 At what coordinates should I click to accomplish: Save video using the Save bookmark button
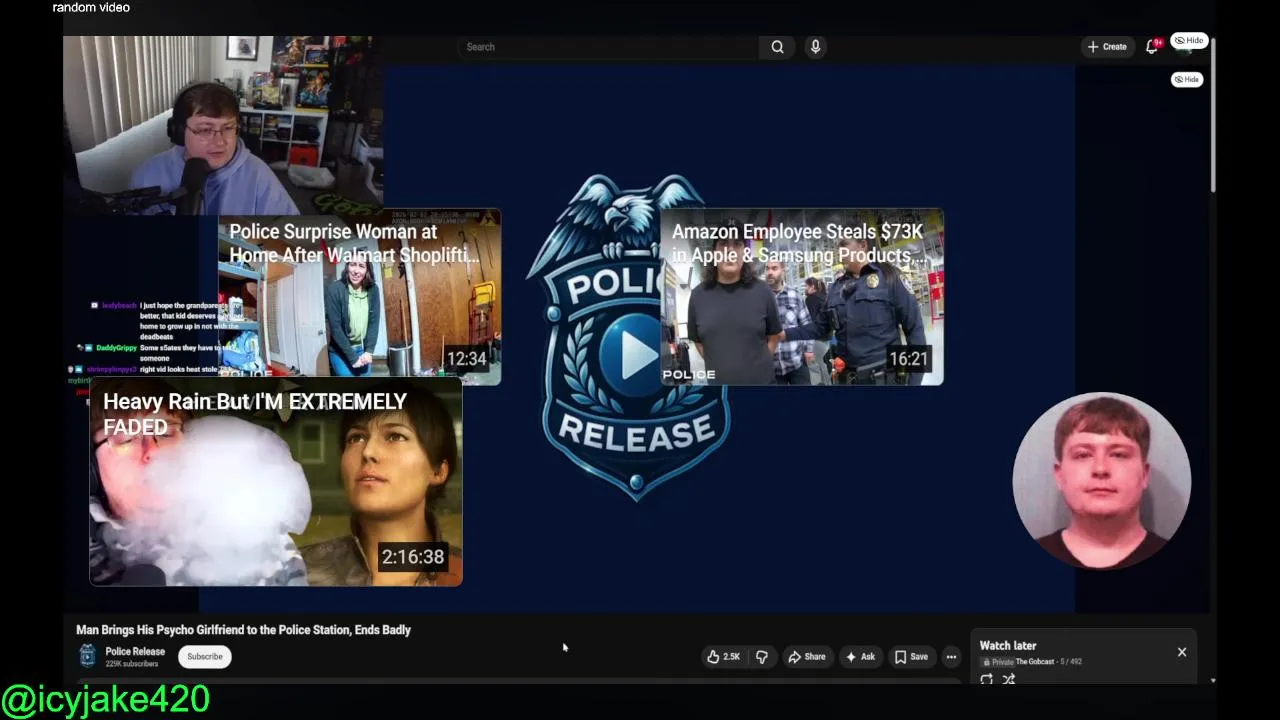click(x=911, y=657)
